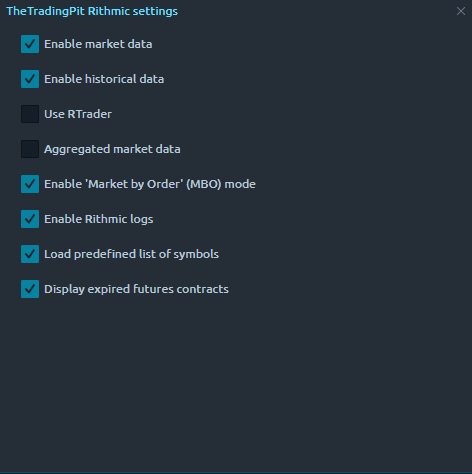Uncheck Load predefined list of symbols box
The width and height of the screenshot is (472, 474).
(30, 254)
